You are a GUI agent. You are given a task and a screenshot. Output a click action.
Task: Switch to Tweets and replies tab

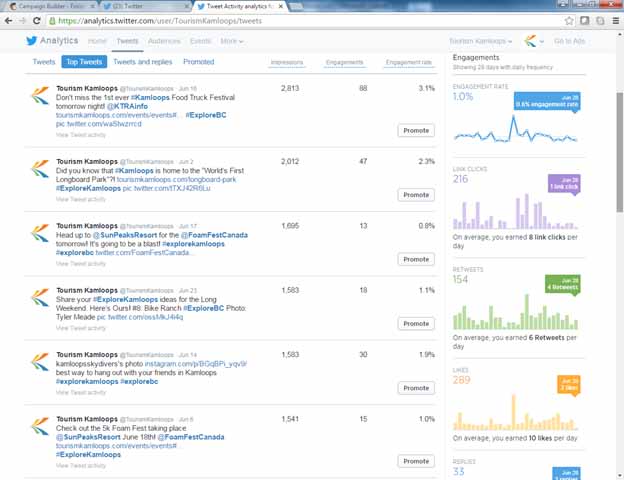point(142,62)
